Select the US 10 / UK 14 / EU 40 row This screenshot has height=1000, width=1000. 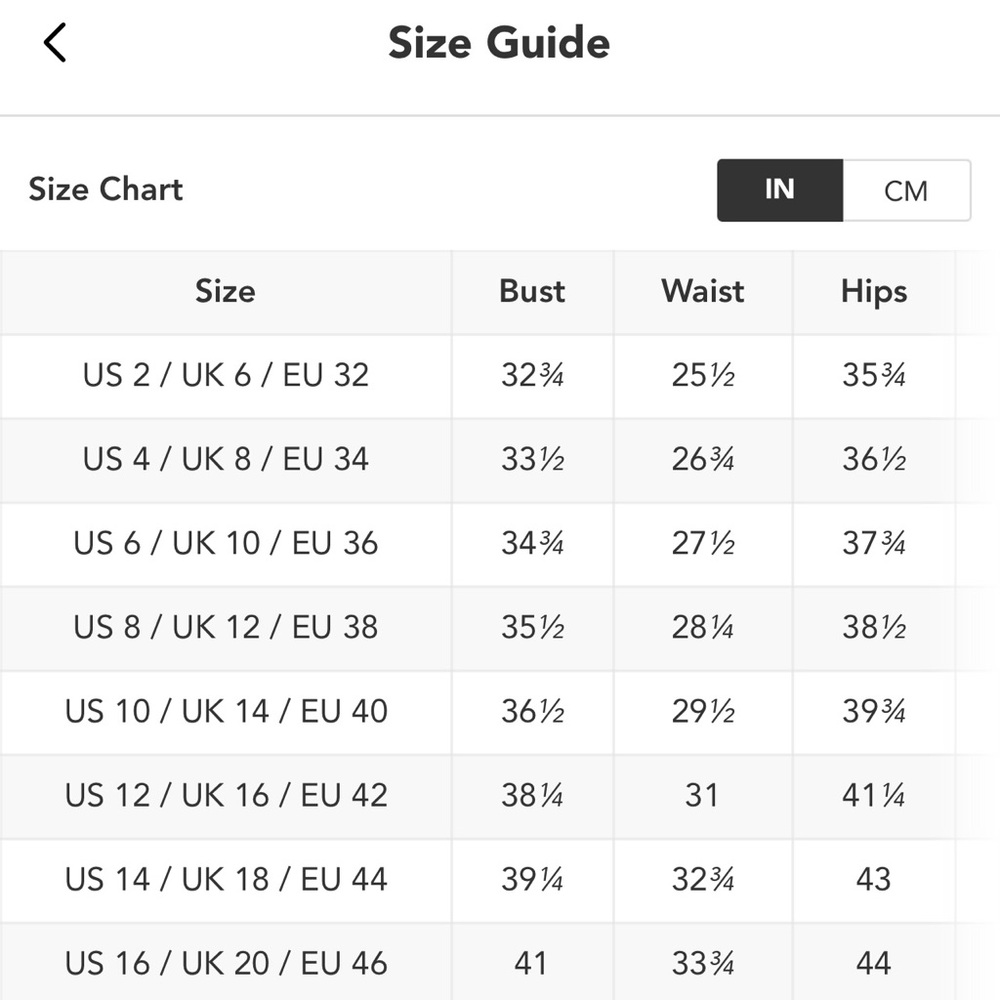[500, 712]
